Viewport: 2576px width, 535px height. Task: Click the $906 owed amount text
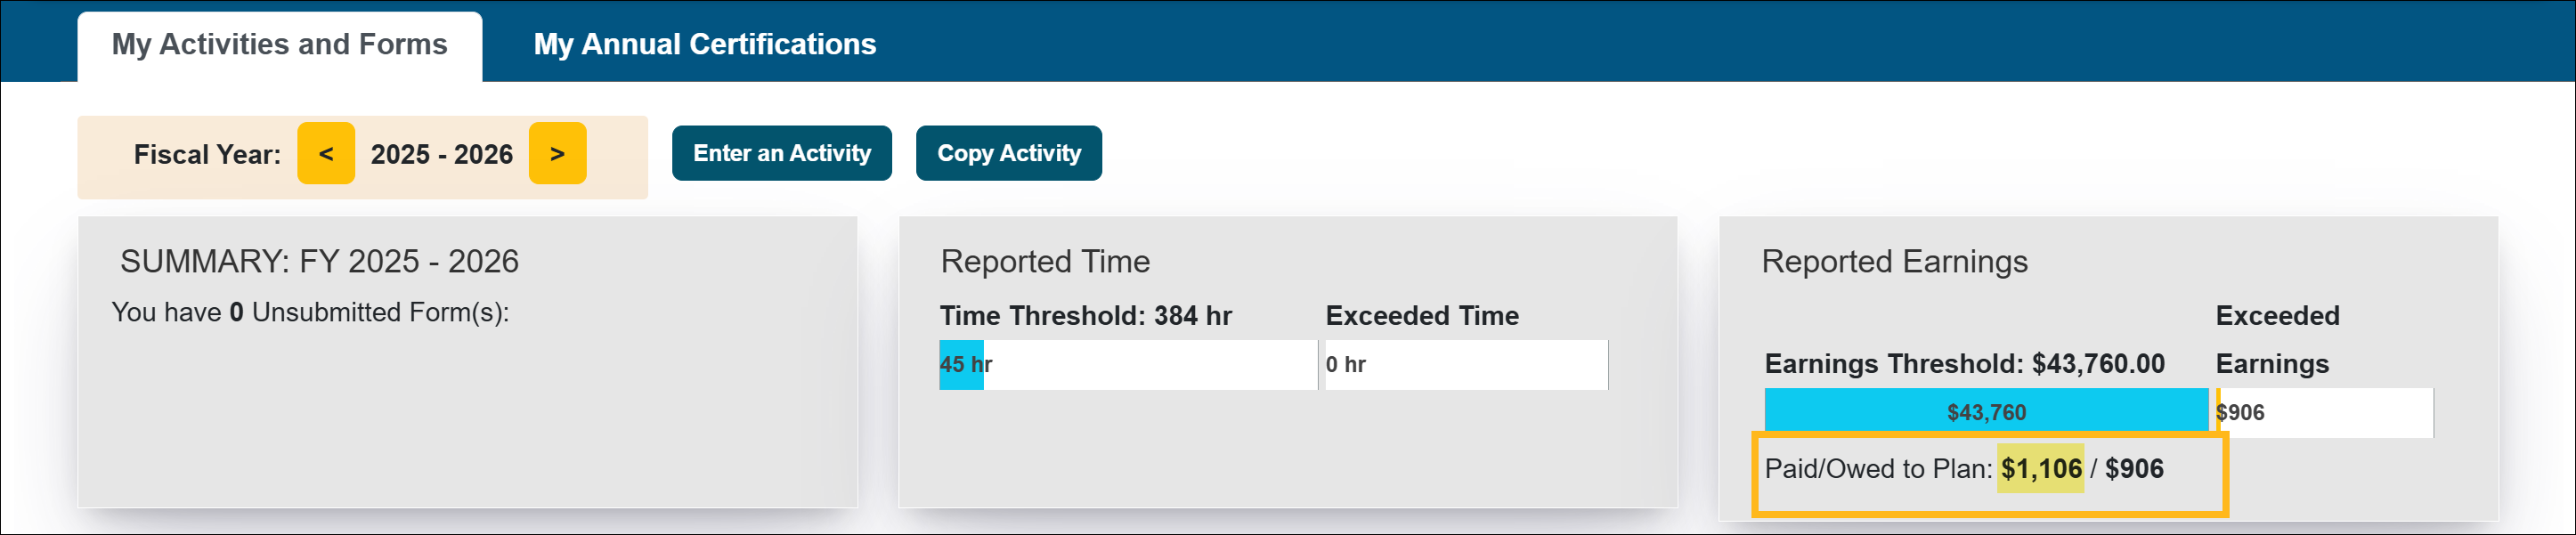click(2134, 469)
